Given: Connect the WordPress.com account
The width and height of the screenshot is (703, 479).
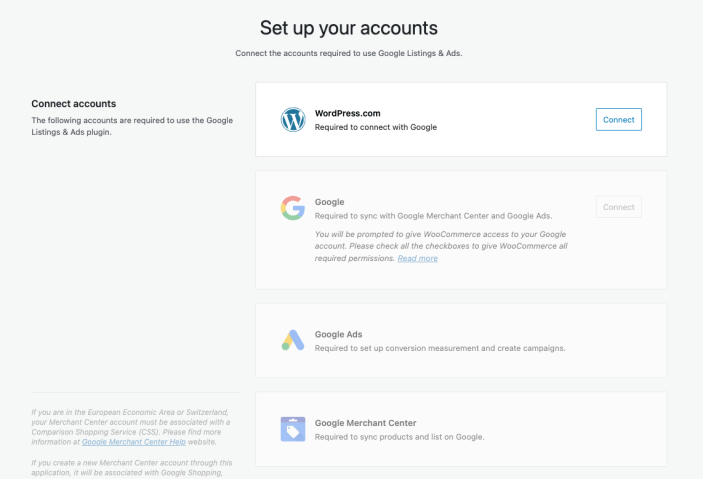Looking at the screenshot, I should coord(619,120).
